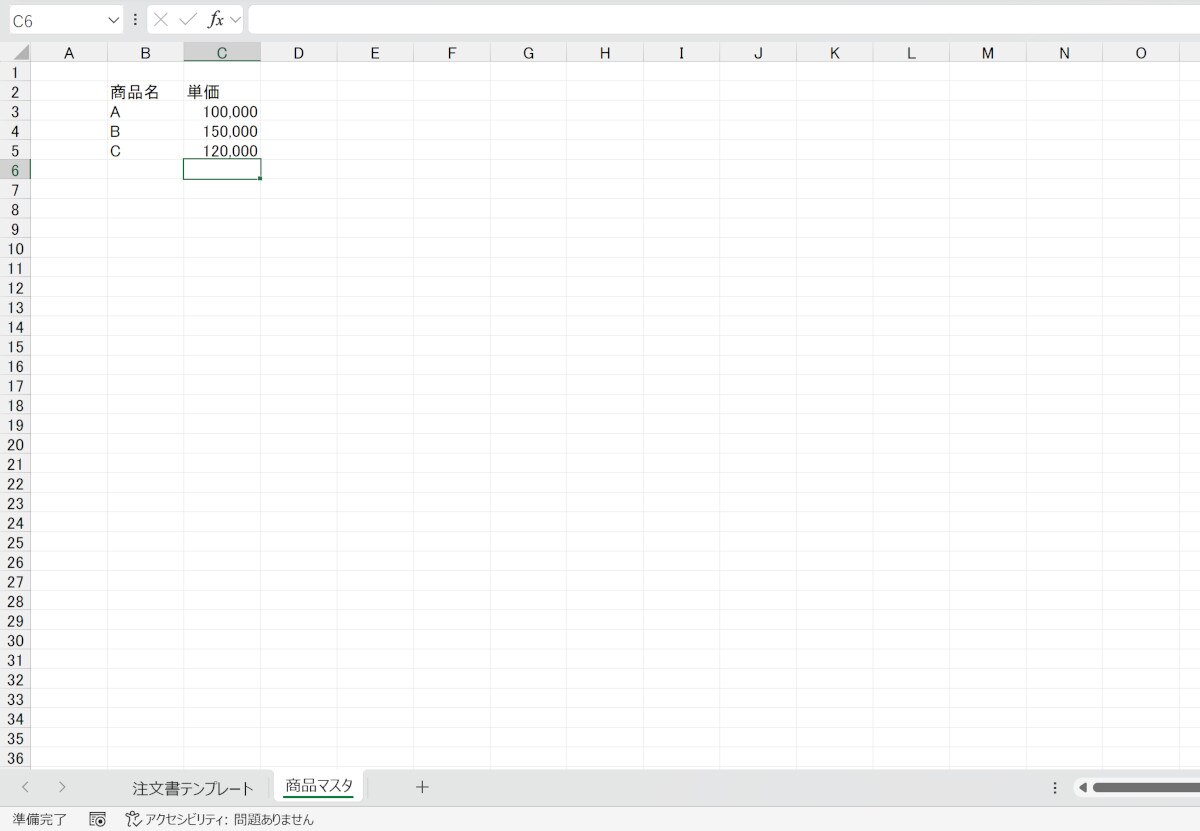Click the Select All triangle corner
The height and width of the screenshot is (831, 1200).
coord(19,53)
